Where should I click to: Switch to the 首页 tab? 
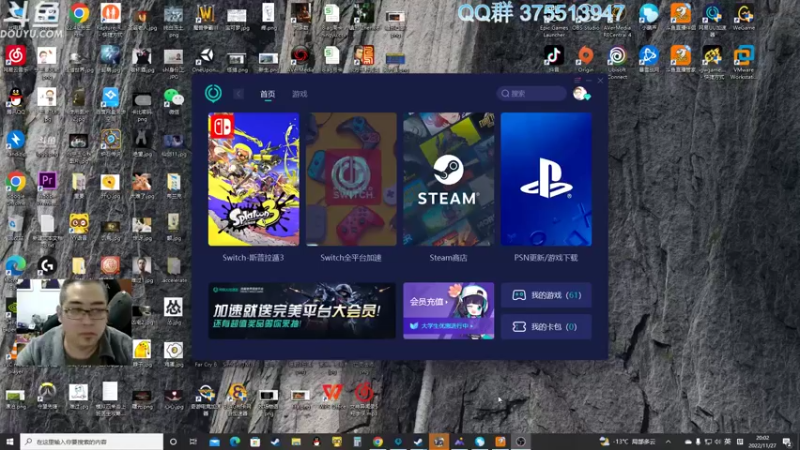[267, 94]
